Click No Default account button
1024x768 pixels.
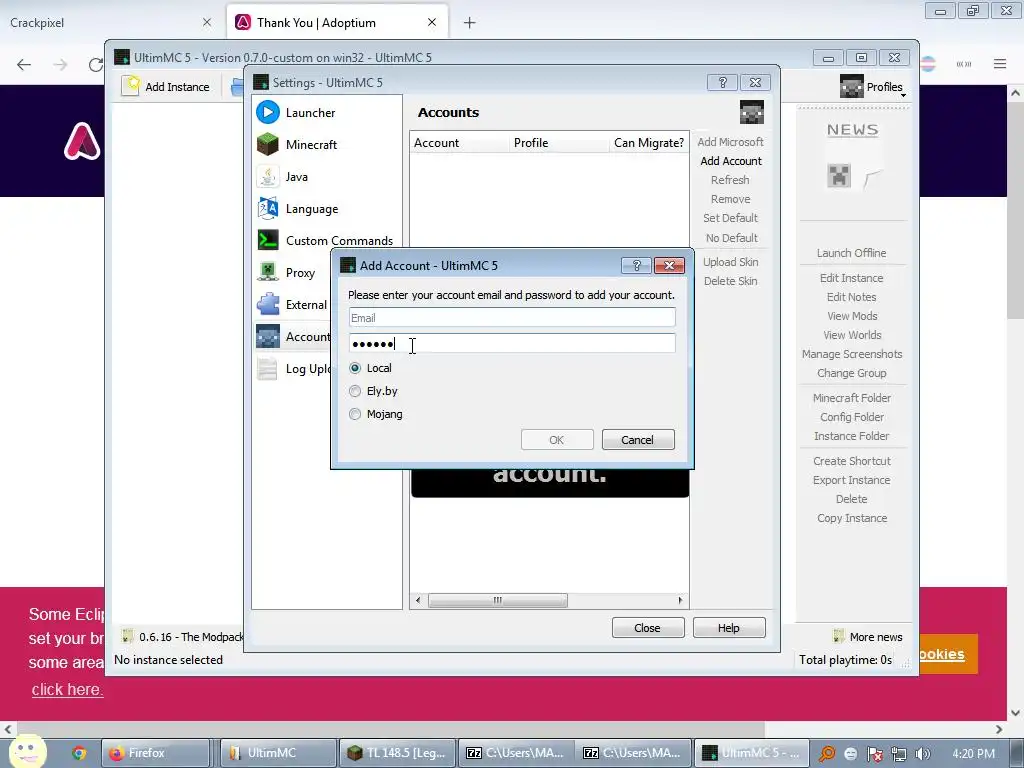coord(731,238)
